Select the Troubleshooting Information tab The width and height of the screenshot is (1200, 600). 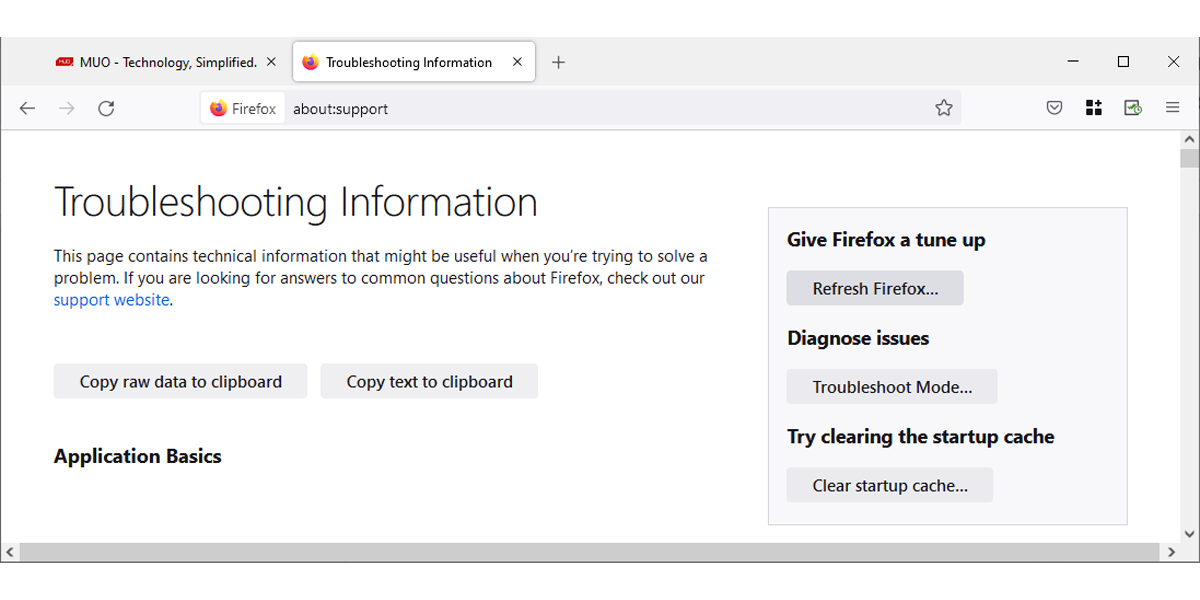(x=405, y=62)
